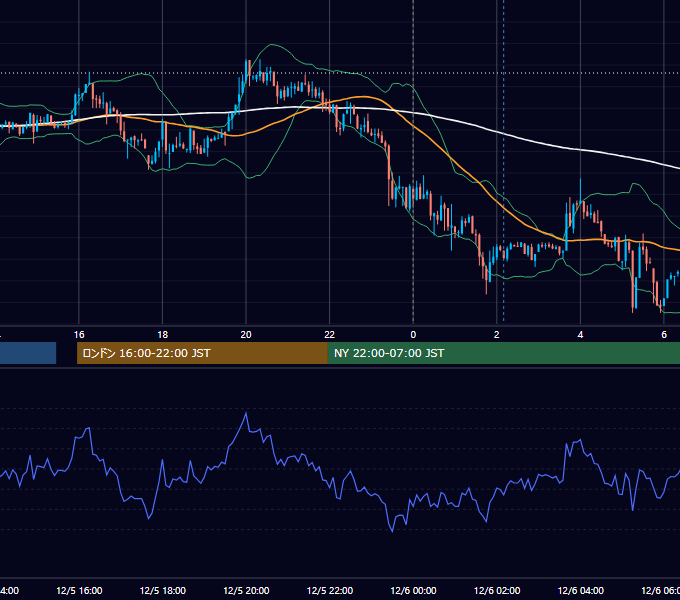Click the 22 hour label on price chart axis
This screenshot has height=600, width=680.
[x=330, y=335]
